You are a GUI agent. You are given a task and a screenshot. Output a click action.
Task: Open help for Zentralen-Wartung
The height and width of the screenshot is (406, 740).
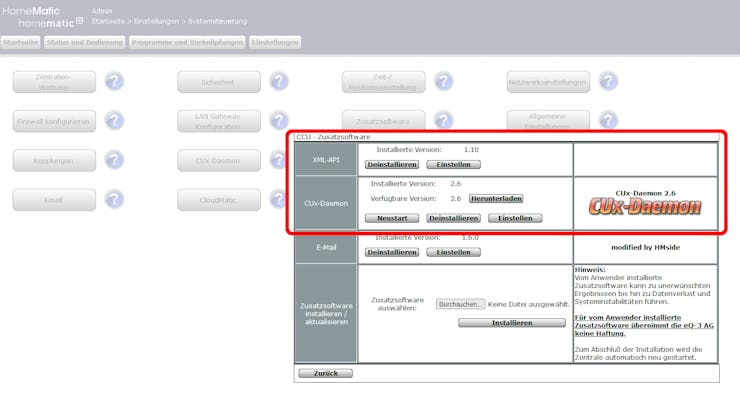point(114,82)
